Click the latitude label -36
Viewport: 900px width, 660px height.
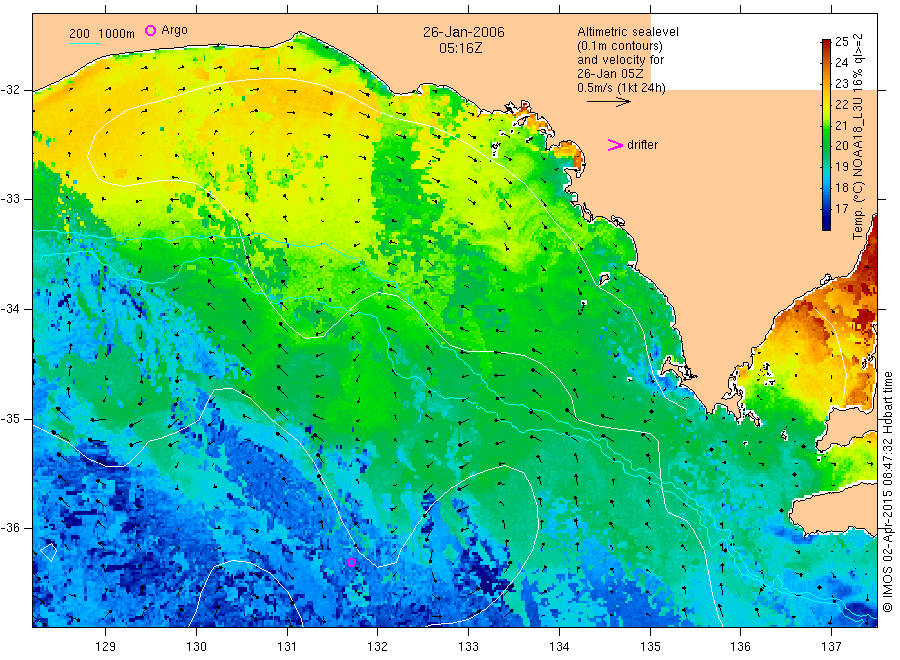pos(10,527)
